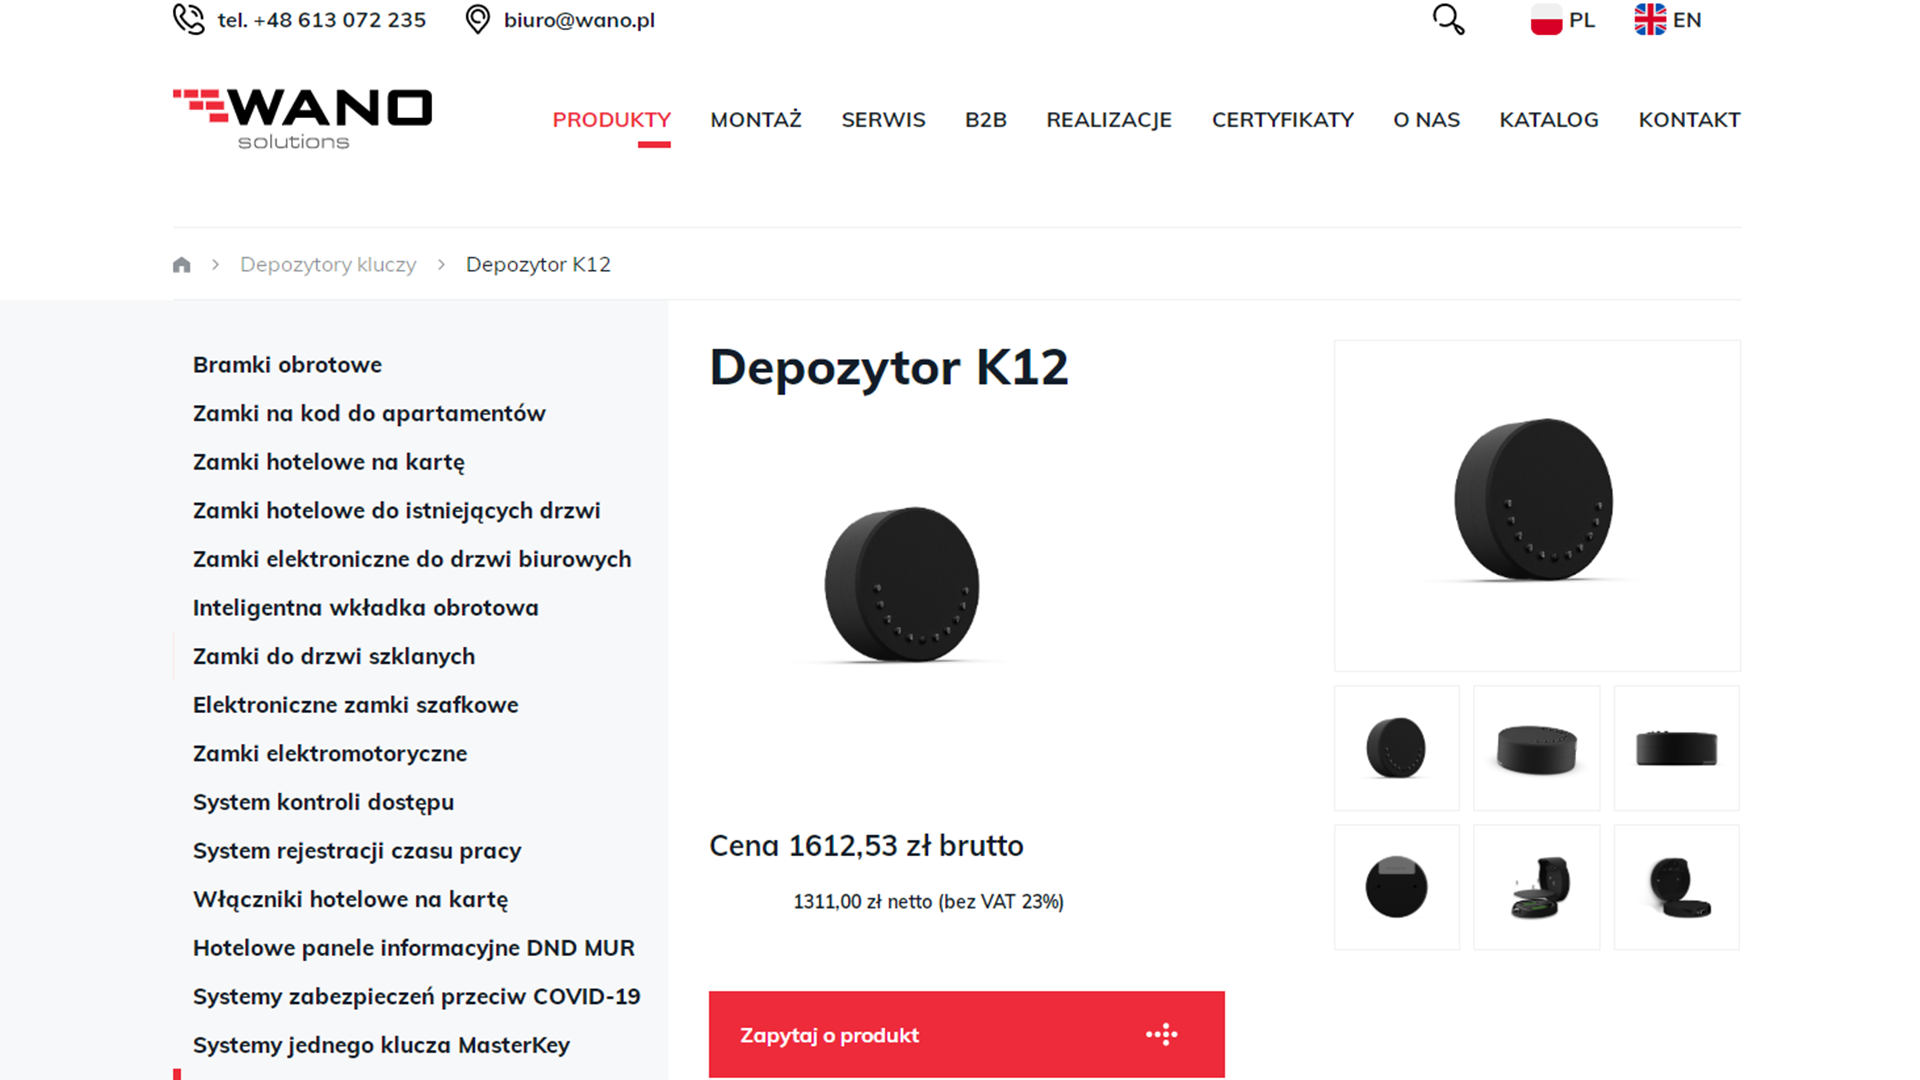
Task: Select the side profile view thumbnail
Action: click(x=1677, y=748)
